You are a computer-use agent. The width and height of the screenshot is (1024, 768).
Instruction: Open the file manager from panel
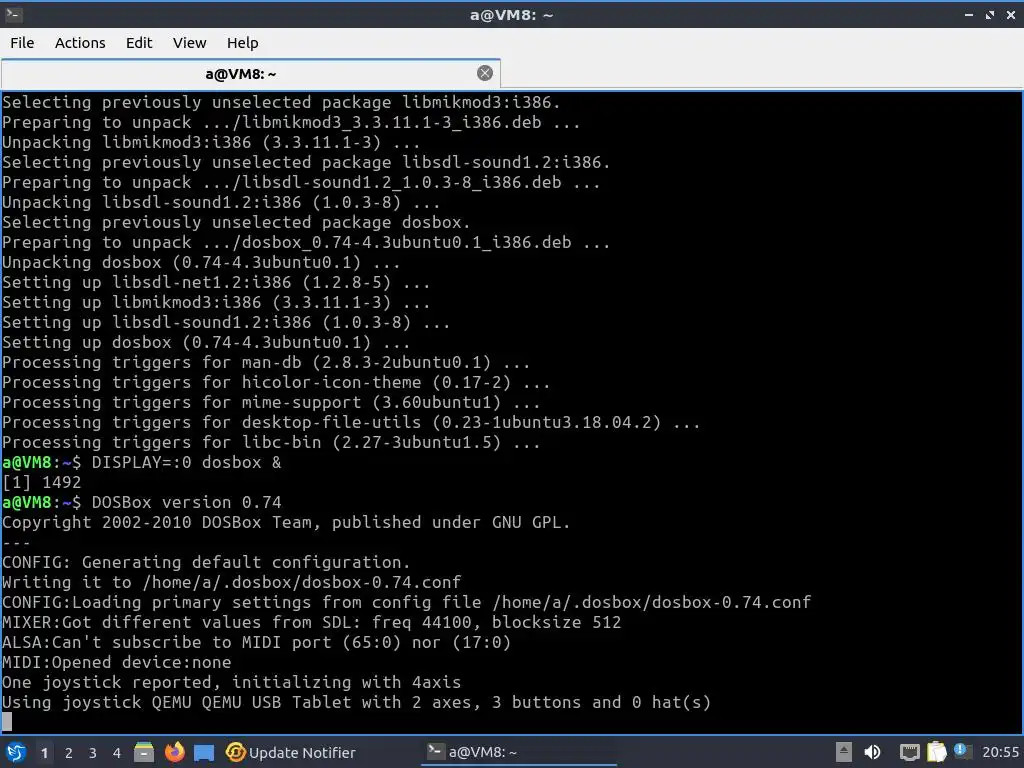[x=144, y=752]
